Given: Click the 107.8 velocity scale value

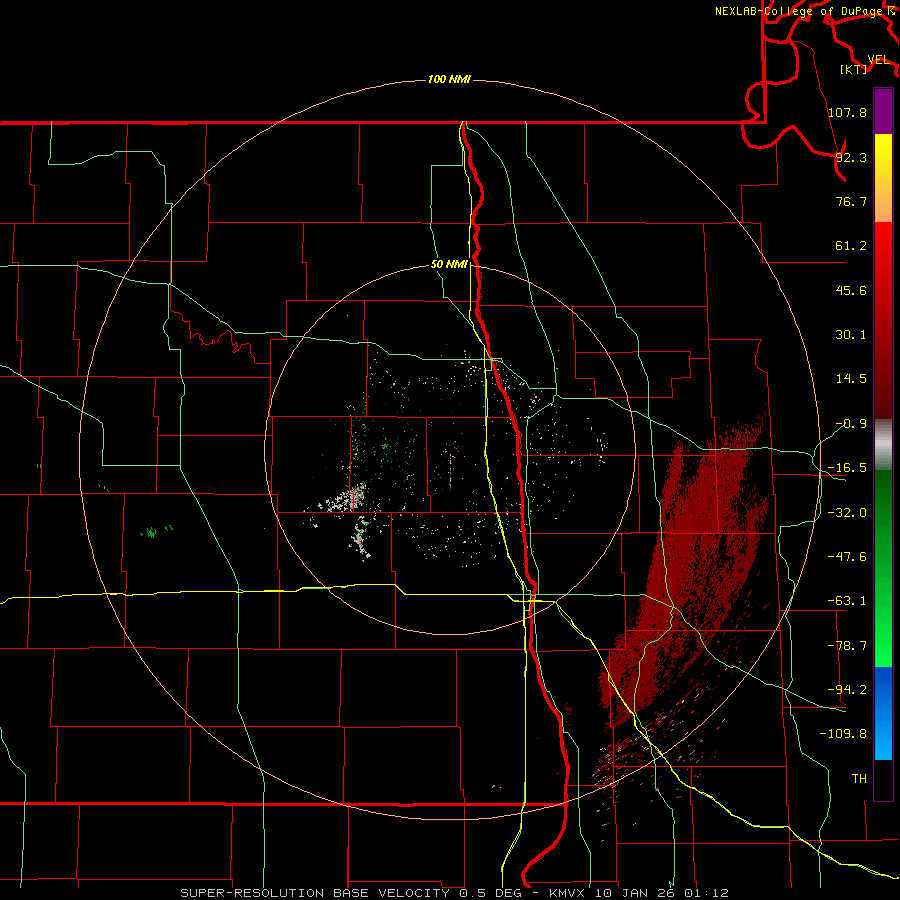Looking at the screenshot, I should click(x=847, y=112).
